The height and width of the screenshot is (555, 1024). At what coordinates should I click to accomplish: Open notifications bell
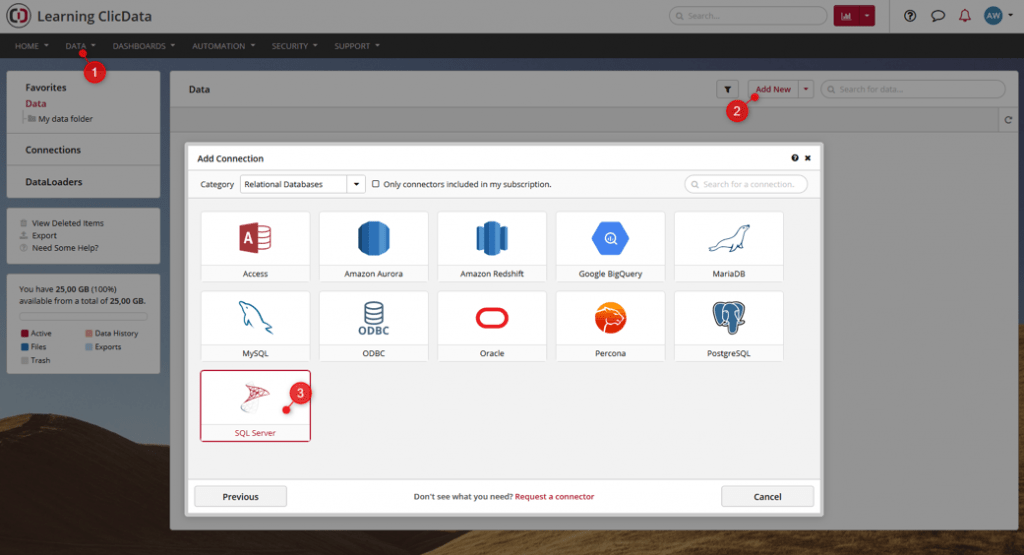pyautogui.click(x=965, y=16)
